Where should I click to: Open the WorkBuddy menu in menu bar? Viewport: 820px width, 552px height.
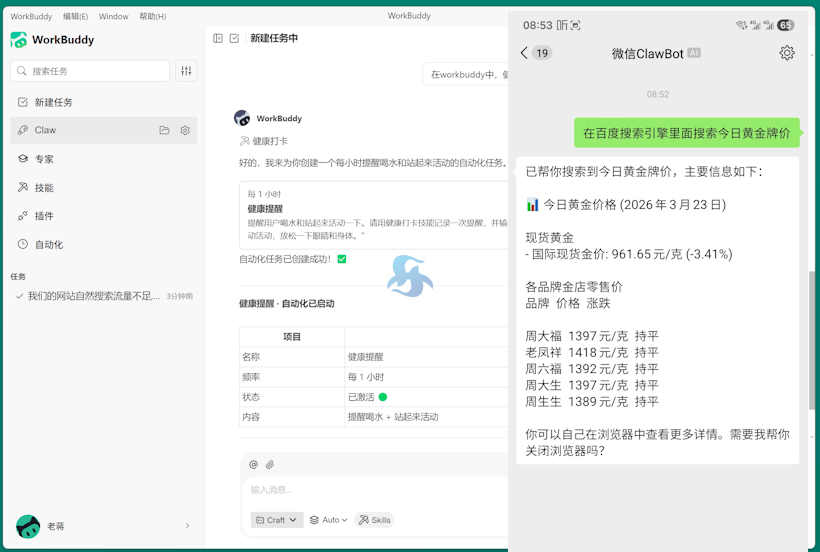(x=31, y=16)
